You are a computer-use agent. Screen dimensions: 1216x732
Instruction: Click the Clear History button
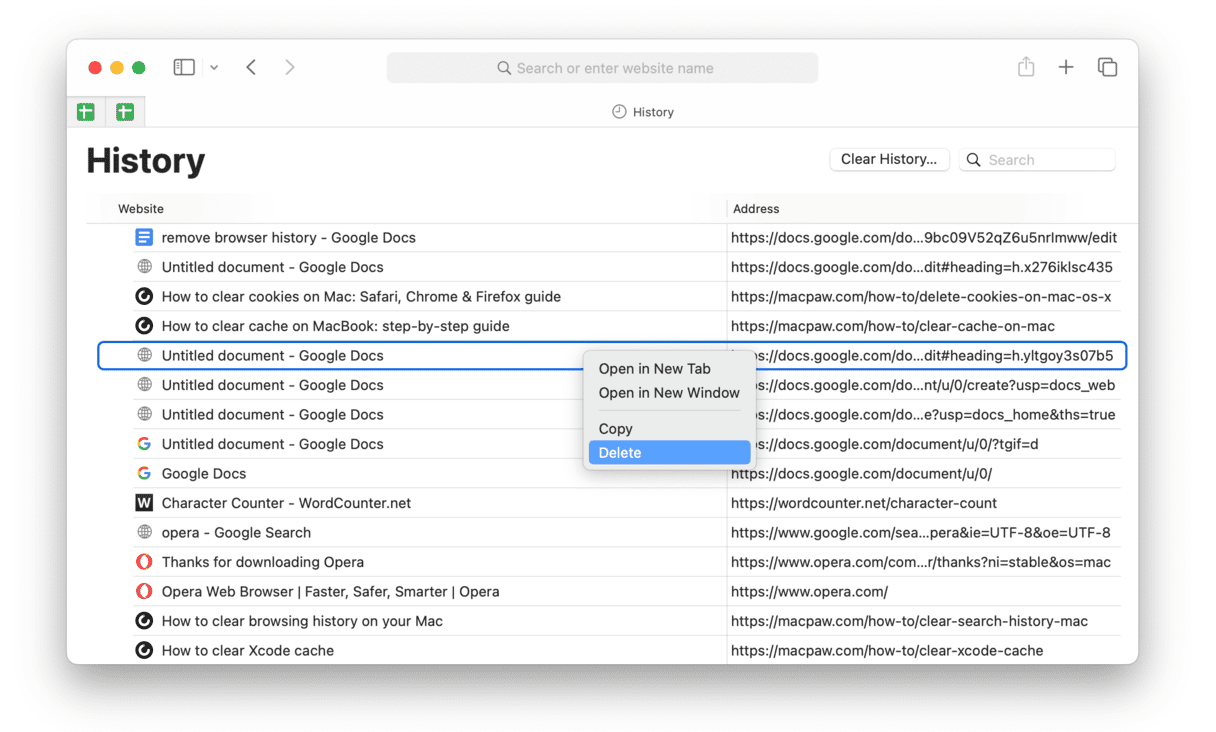pos(888,159)
